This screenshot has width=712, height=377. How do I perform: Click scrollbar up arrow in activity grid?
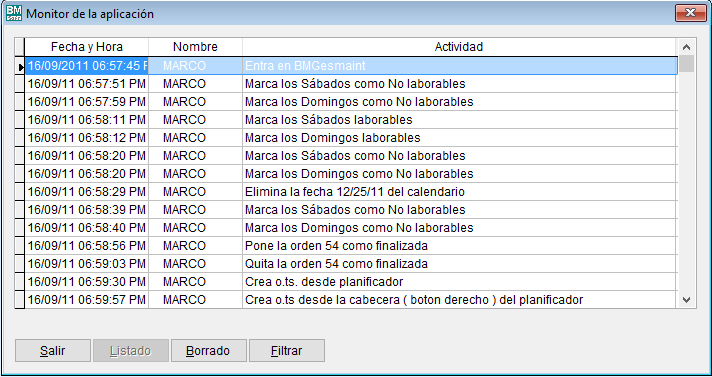point(686,47)
